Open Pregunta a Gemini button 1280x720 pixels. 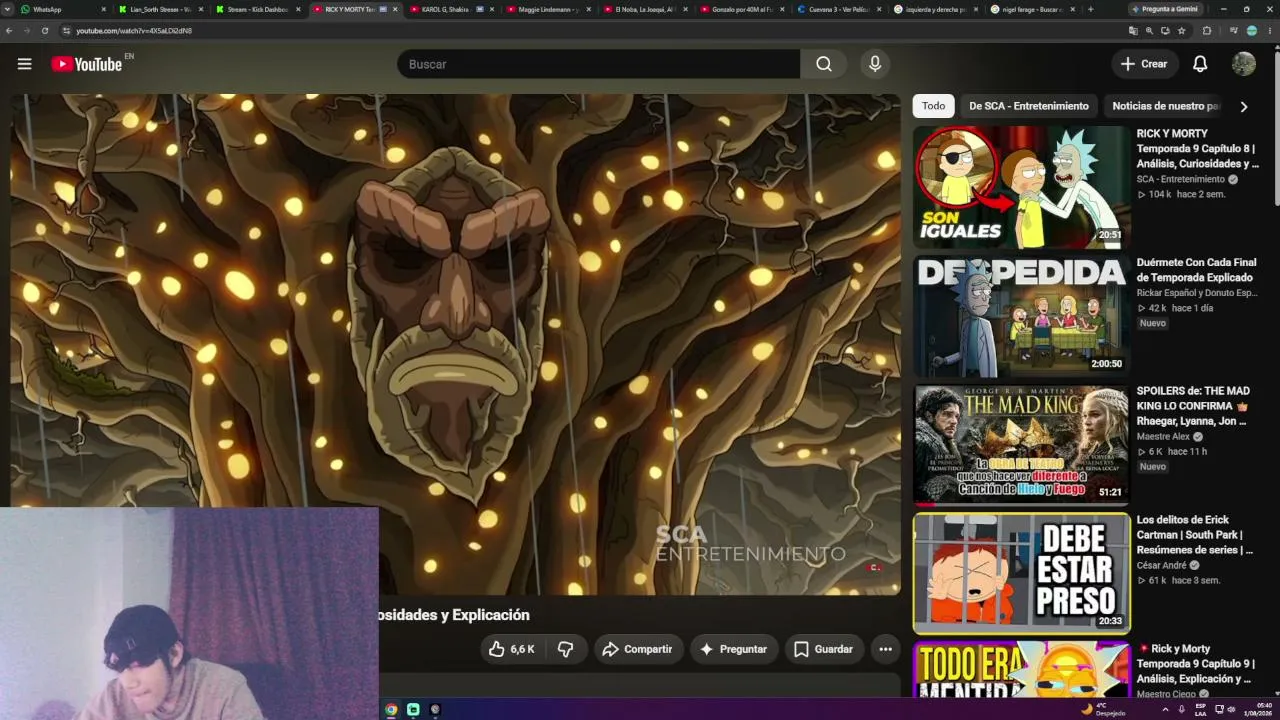1165,9
